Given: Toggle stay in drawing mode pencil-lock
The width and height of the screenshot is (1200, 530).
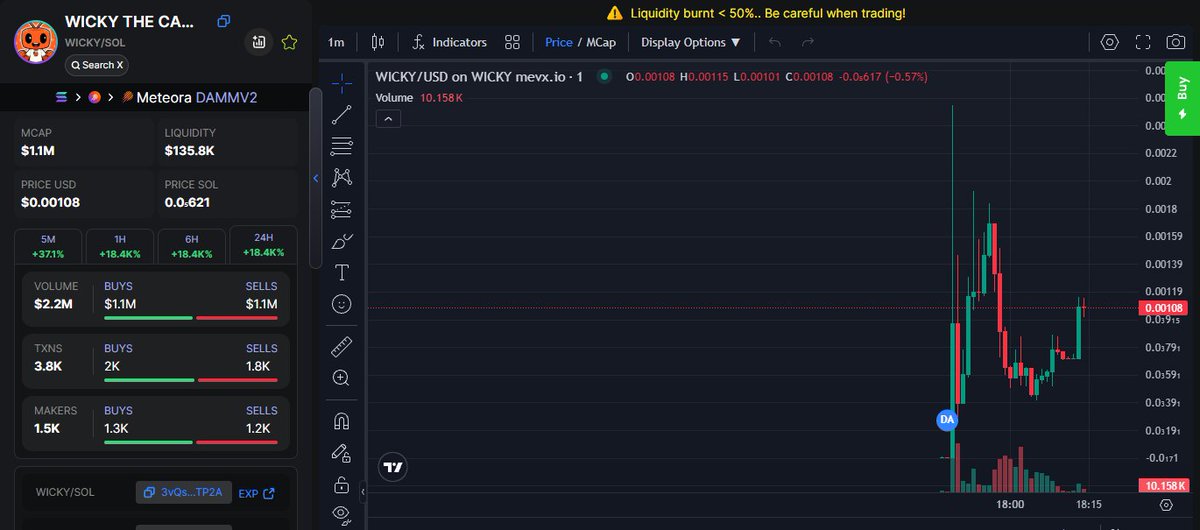Looking at the screenshot, I should 341,453.
